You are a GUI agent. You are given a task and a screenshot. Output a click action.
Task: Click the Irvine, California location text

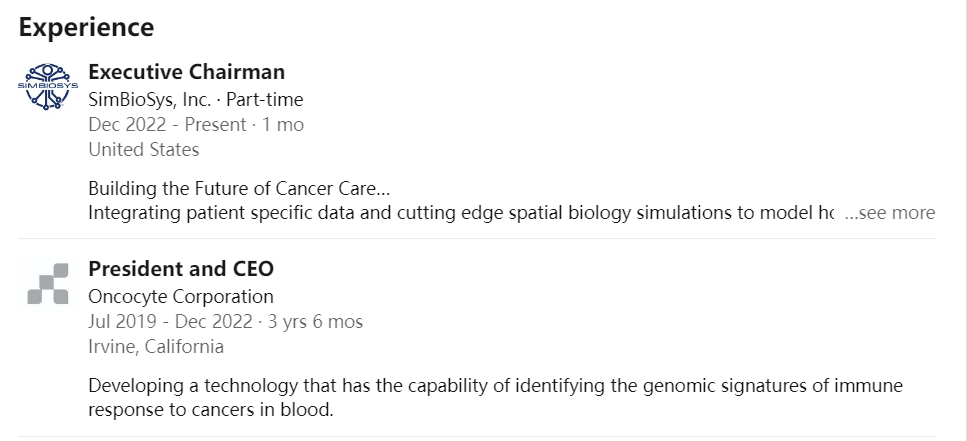(x=156, y=347)
